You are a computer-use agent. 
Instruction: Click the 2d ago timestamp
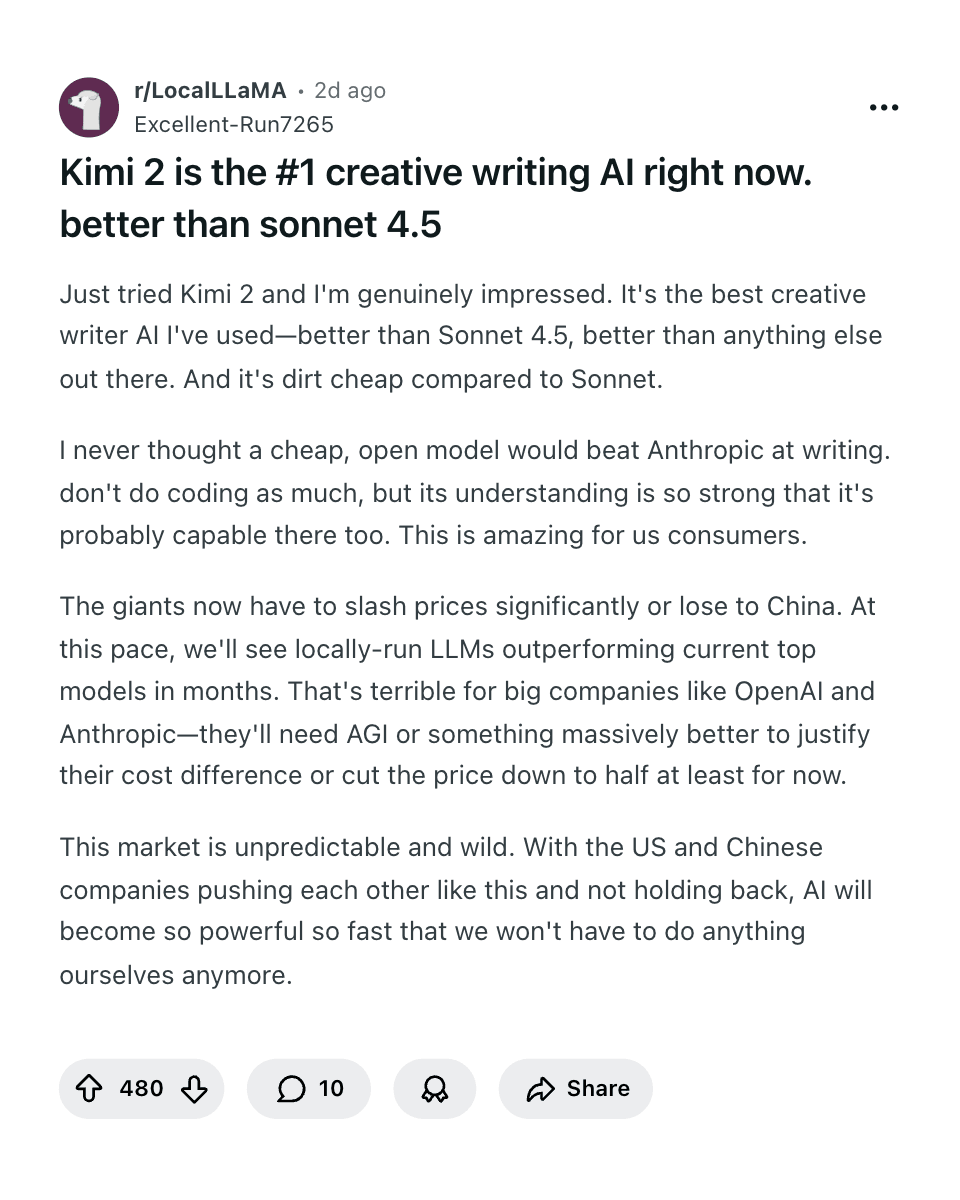tap(349, 90)
